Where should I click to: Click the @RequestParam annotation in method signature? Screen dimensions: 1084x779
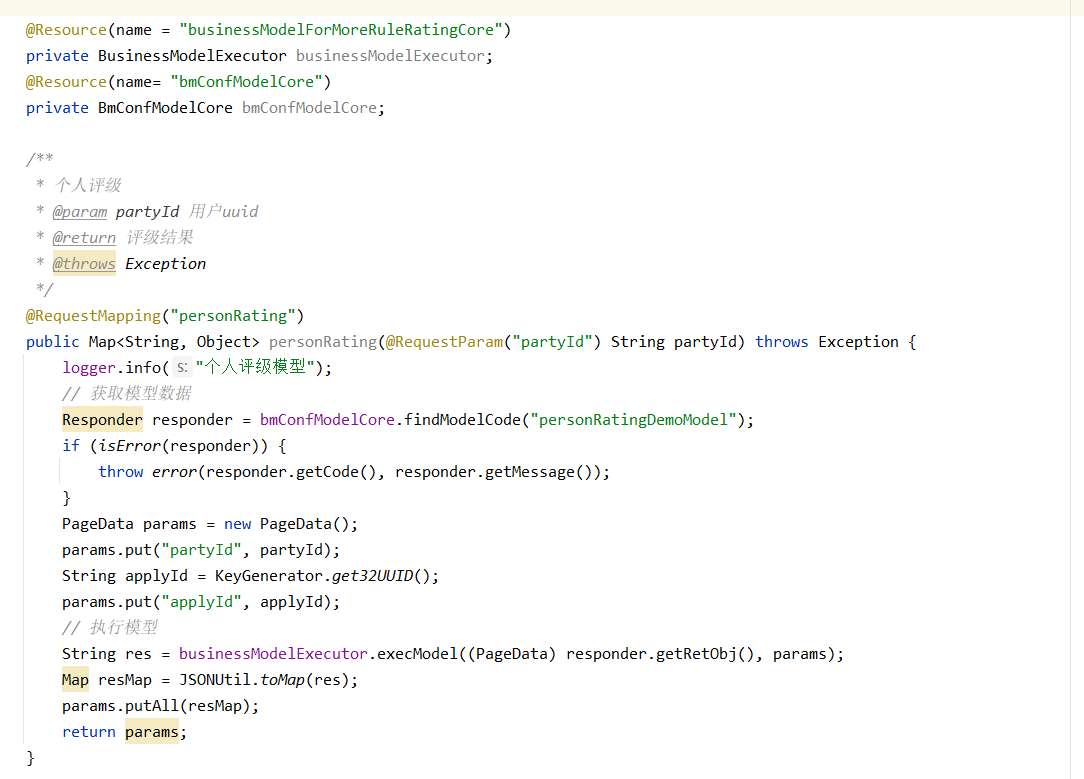[x=444, y=342]
